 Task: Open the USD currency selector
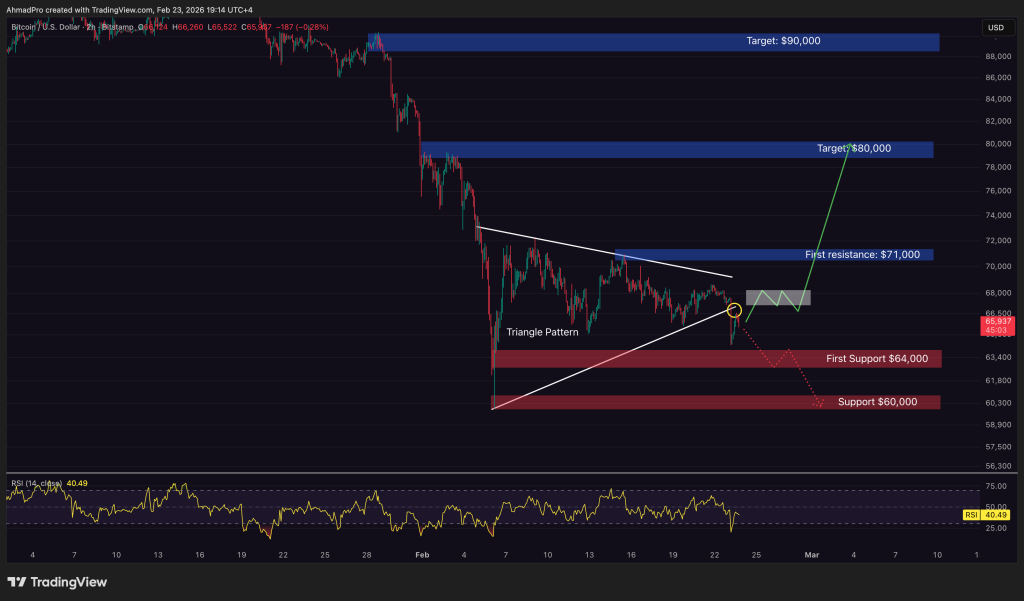point(995,27)
